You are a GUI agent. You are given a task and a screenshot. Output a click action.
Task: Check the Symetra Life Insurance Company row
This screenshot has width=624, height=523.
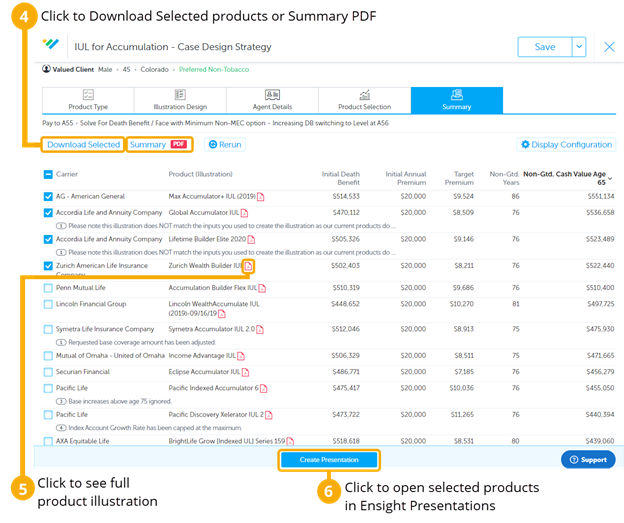coord(48,330)
